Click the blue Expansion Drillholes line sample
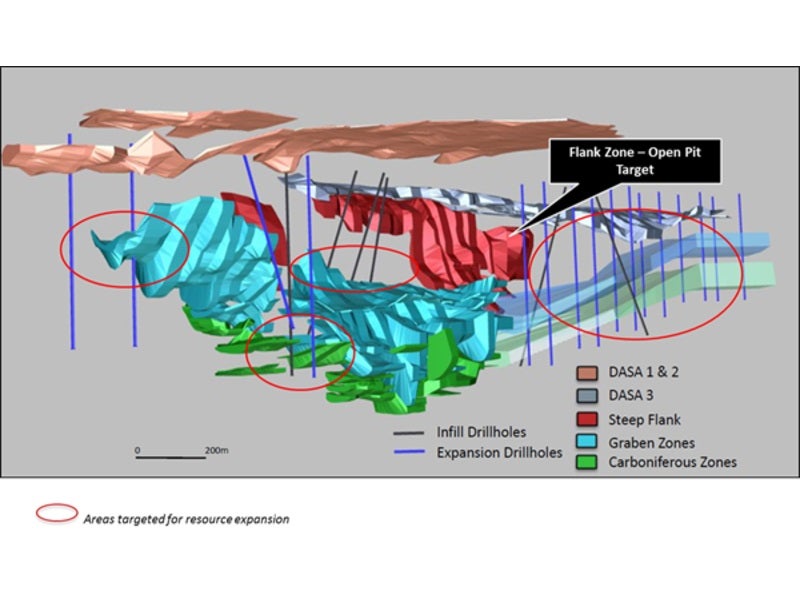This screenshot has width=800, height=600. (409, 452)
